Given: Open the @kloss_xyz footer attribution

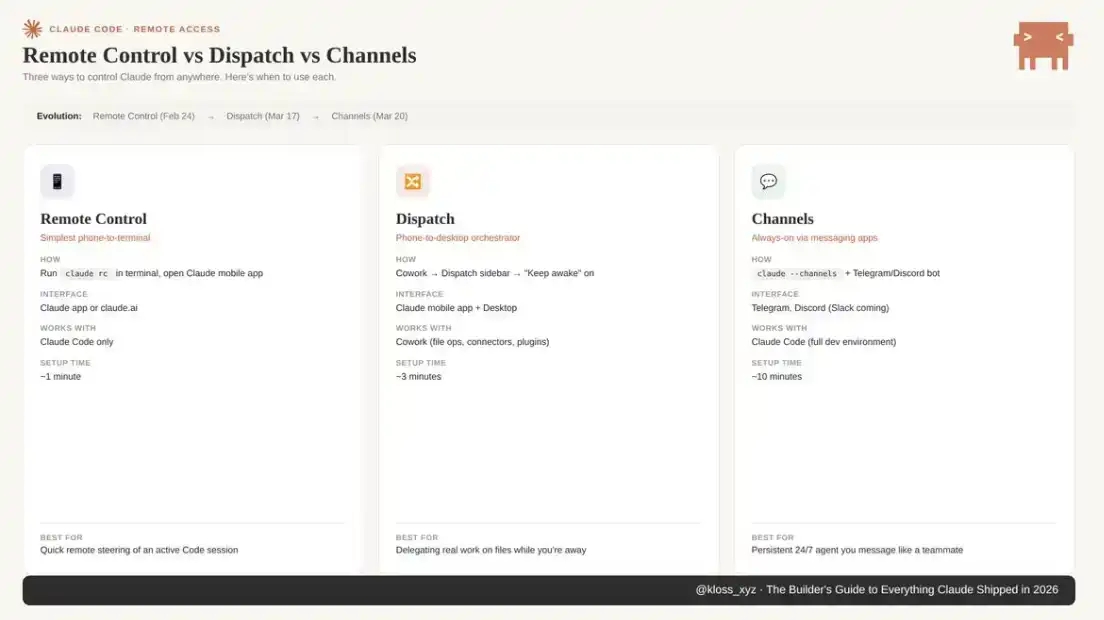Looking at the screenshot, I should [725, 590].
